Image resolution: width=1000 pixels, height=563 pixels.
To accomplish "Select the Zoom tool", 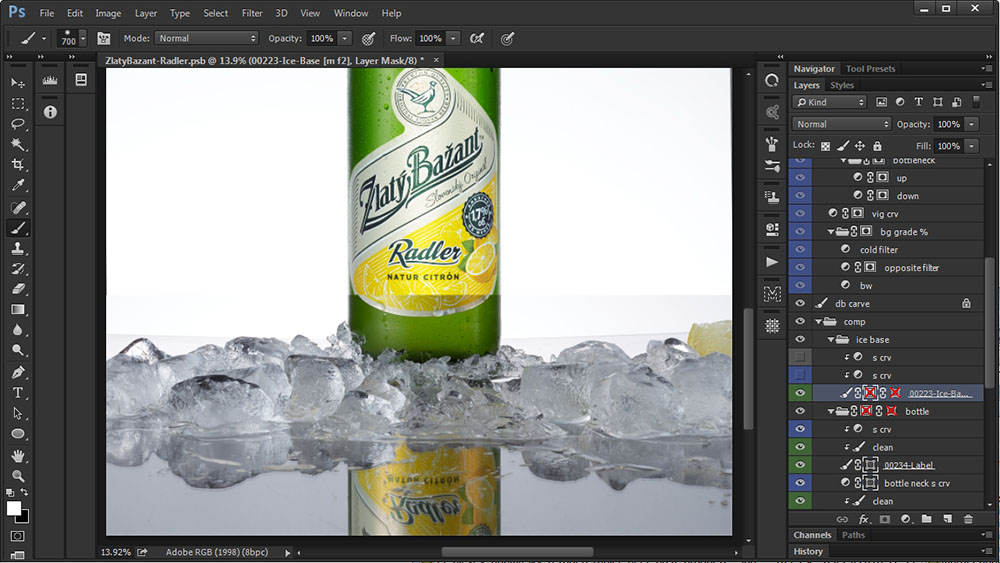I will 18,476.
